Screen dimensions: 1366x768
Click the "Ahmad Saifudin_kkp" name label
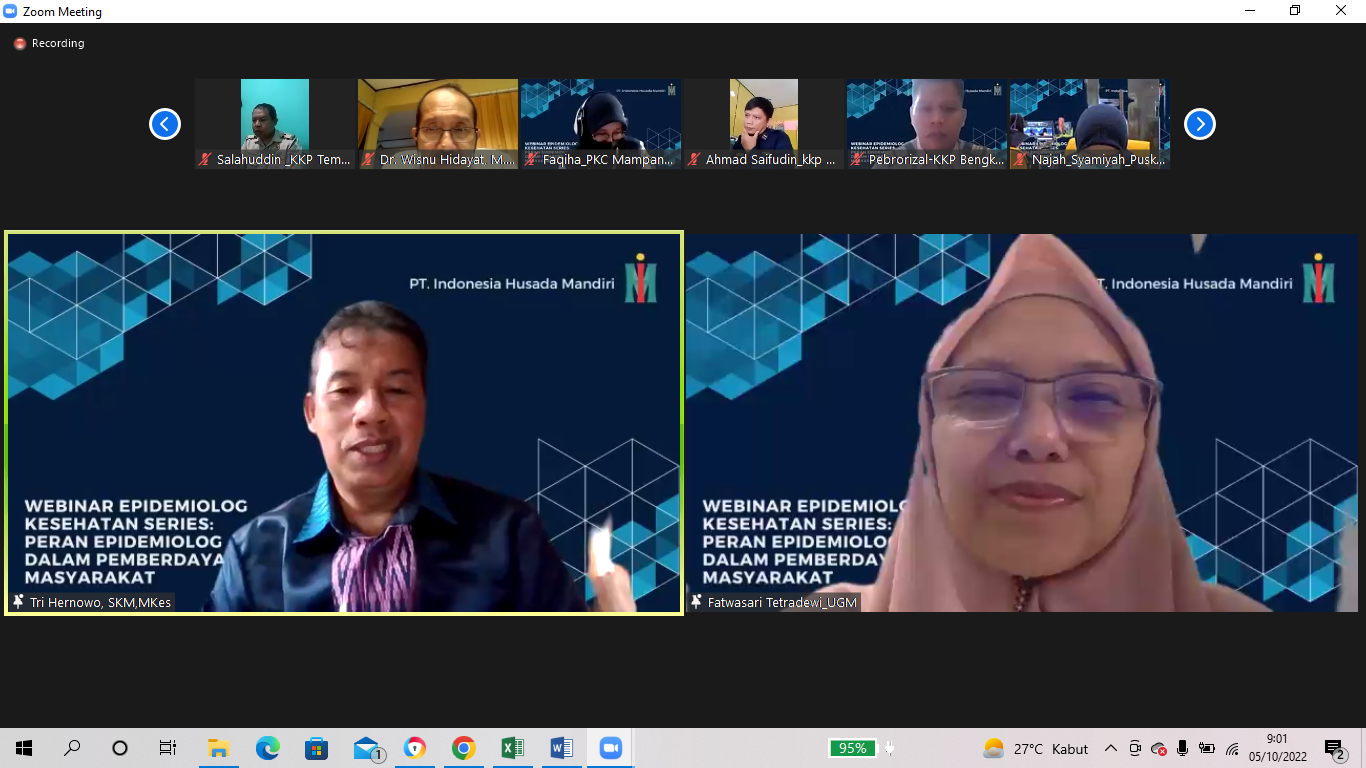click(x=771, y=160)
